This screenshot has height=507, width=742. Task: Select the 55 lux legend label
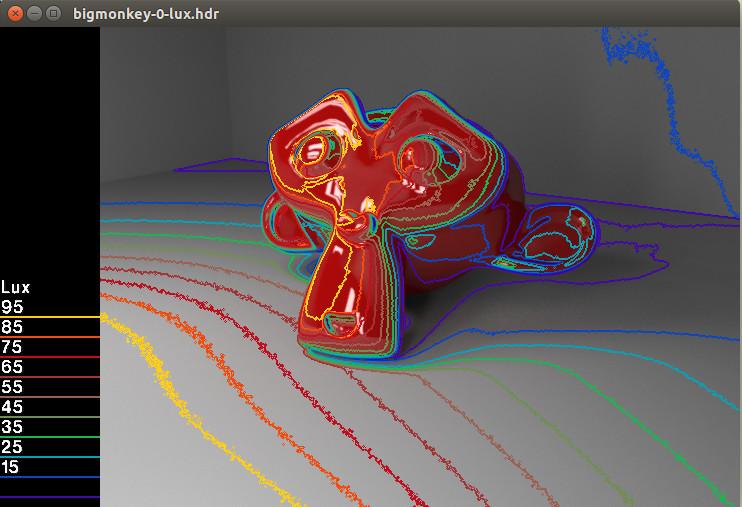[12, 387]
